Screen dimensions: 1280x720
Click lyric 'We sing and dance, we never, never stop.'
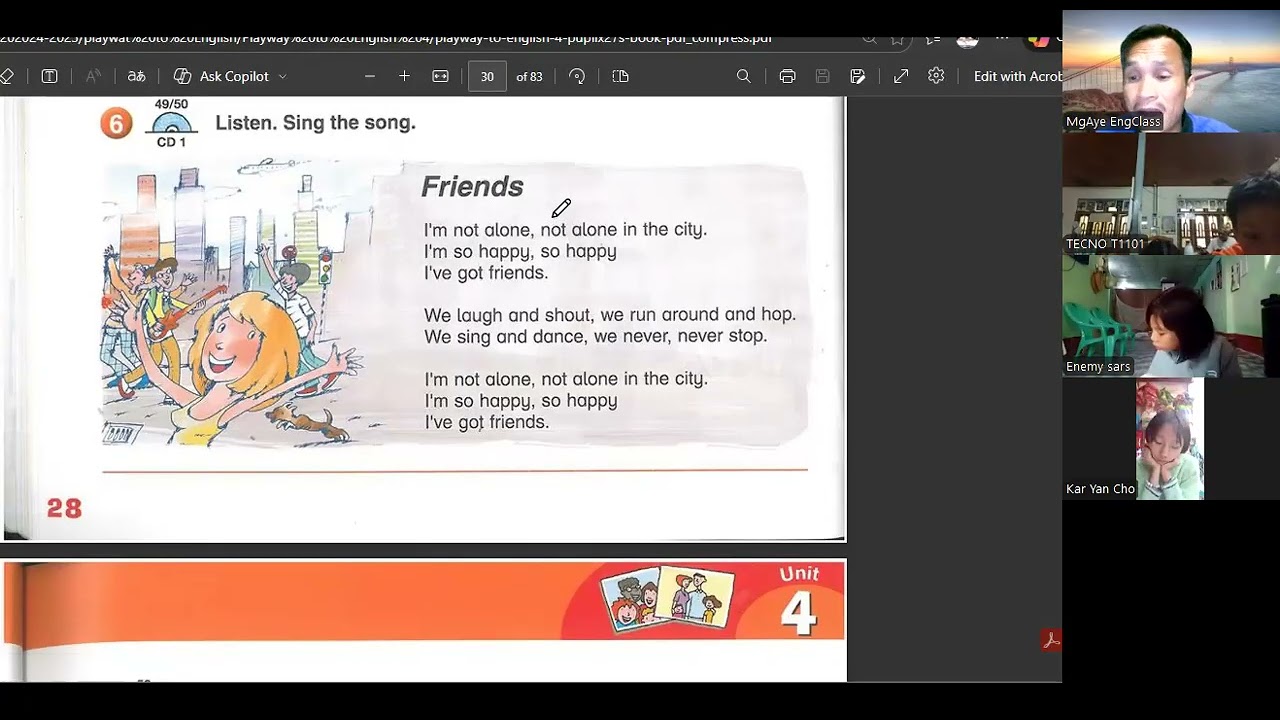click(596, 337)
